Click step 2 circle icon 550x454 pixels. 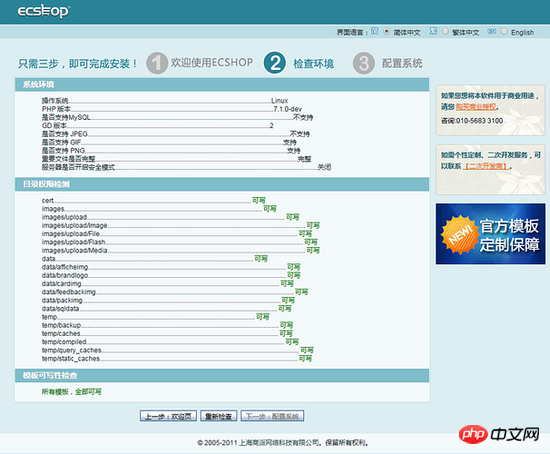[275, 63]
